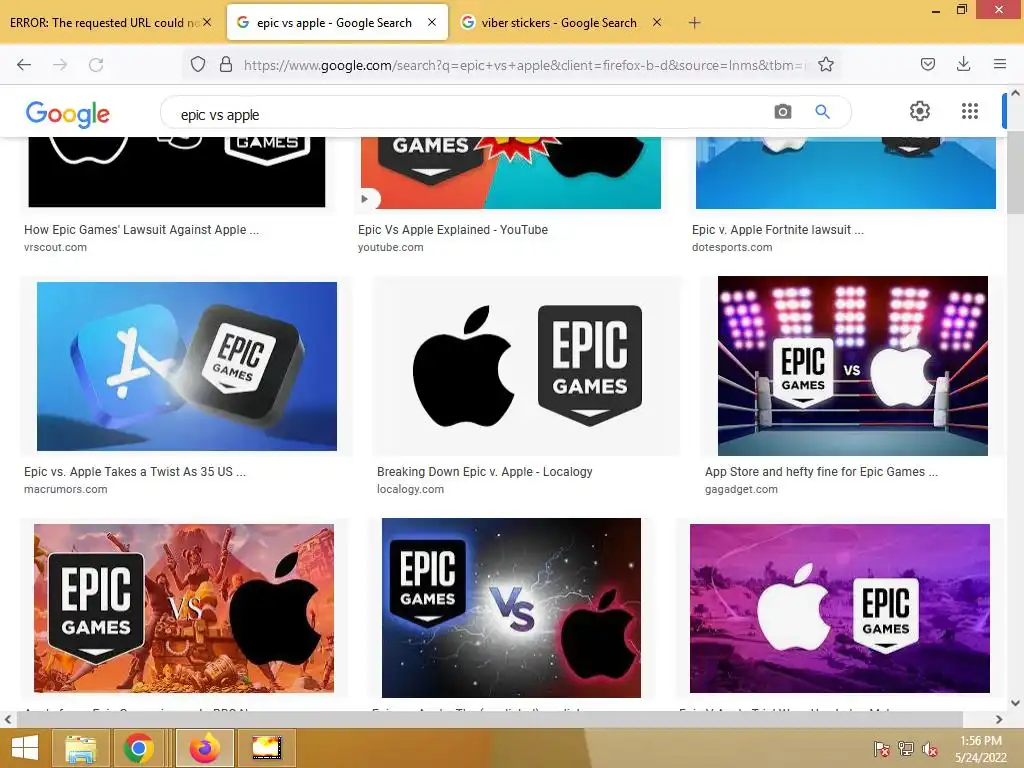Screen dimensions: 1024x768
Task: Open How Epic Games' Lawsuit Against Apple
Action: coord(142,230)
